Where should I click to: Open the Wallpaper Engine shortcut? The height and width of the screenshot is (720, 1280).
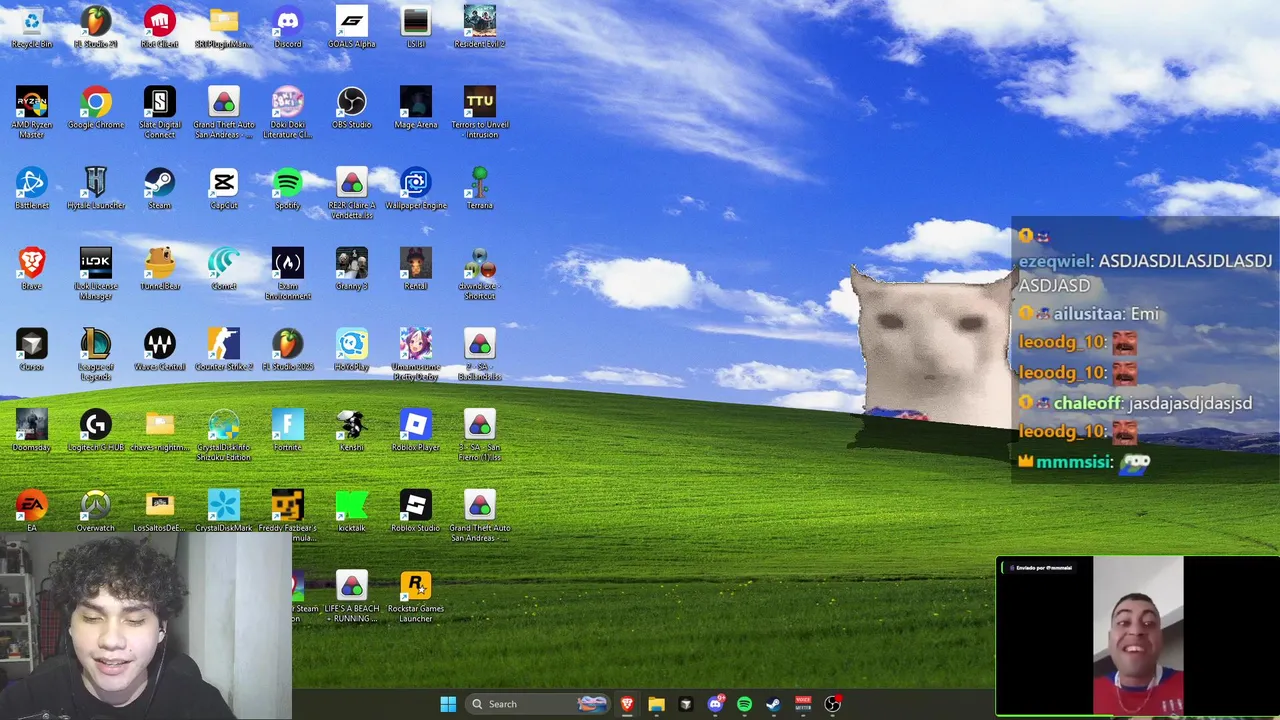tap(416, 188)
